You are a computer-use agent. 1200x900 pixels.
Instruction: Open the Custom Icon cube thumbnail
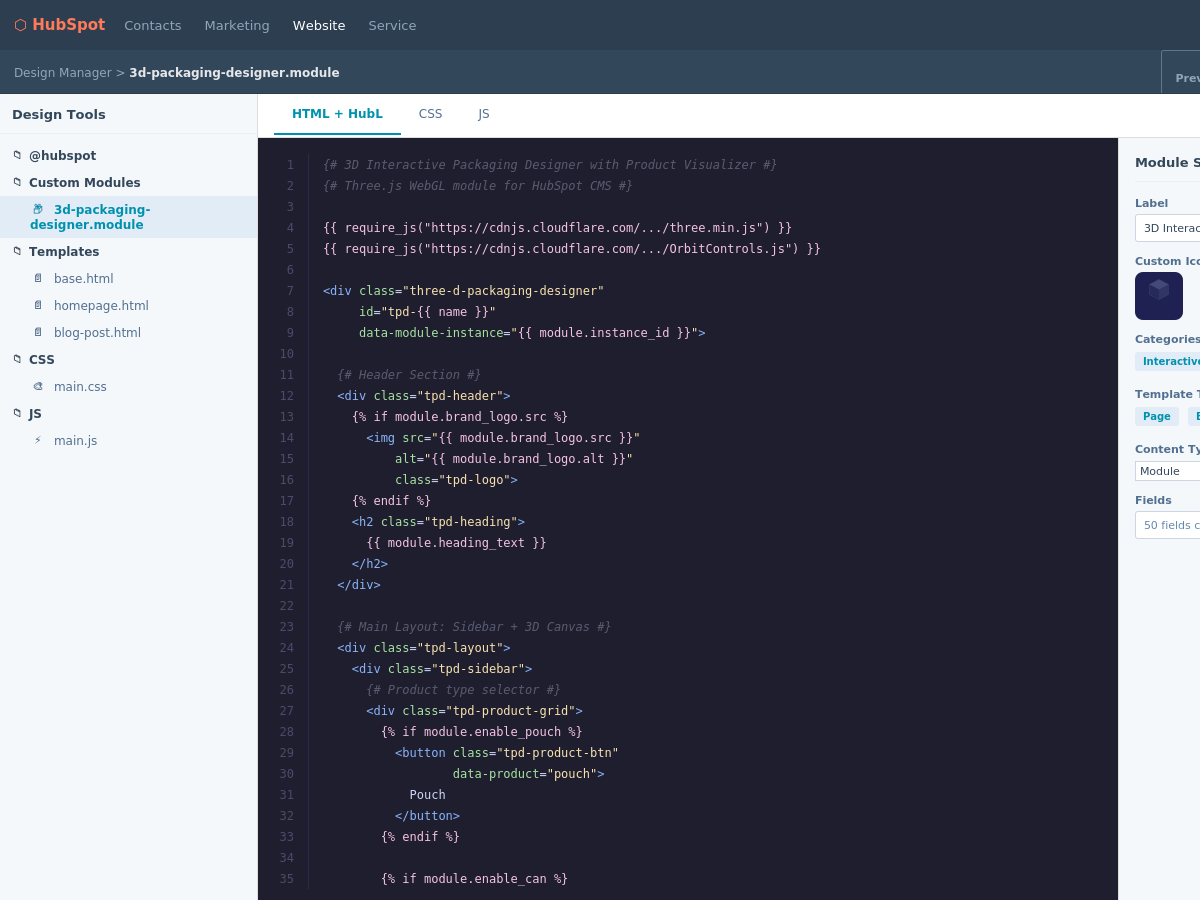tap(1158, 296)
